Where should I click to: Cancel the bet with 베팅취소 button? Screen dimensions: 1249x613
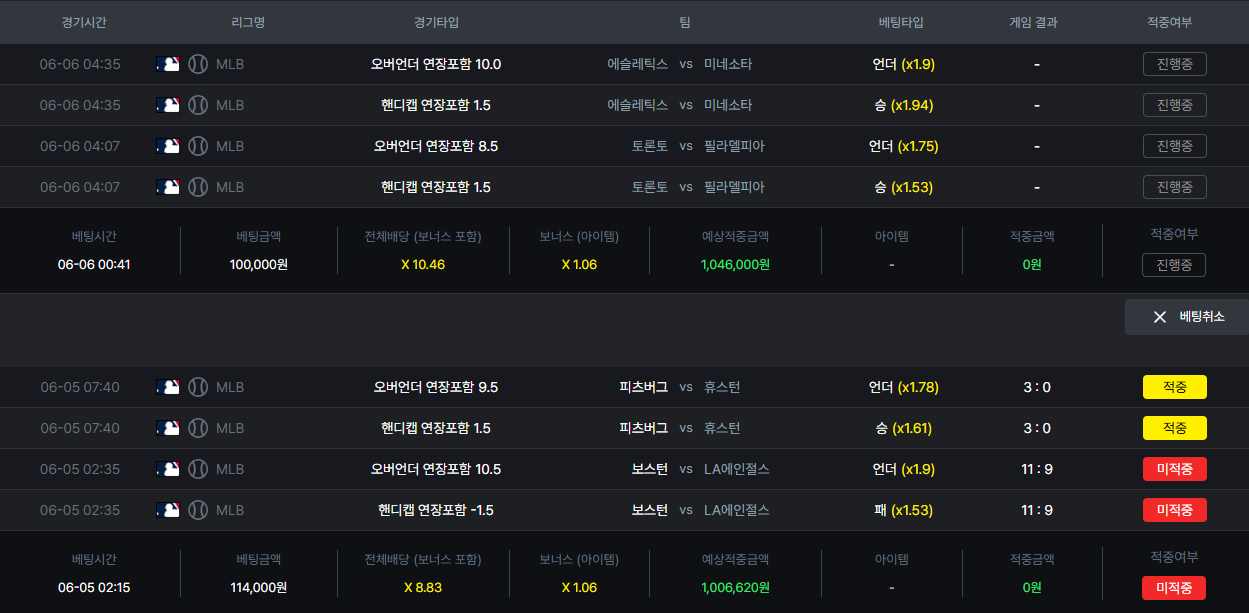[x=1187, y=317]
